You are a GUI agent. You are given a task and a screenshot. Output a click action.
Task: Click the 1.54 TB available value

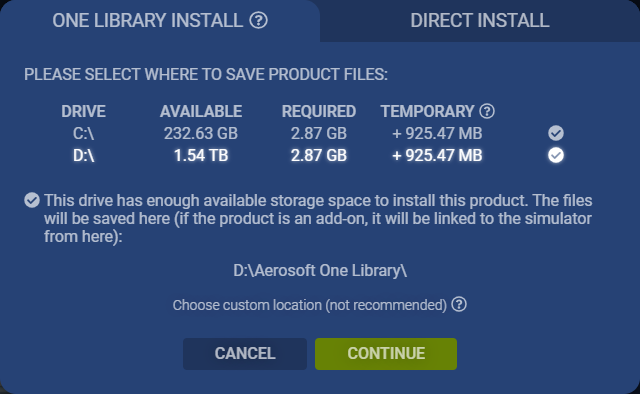click(201, 155)
